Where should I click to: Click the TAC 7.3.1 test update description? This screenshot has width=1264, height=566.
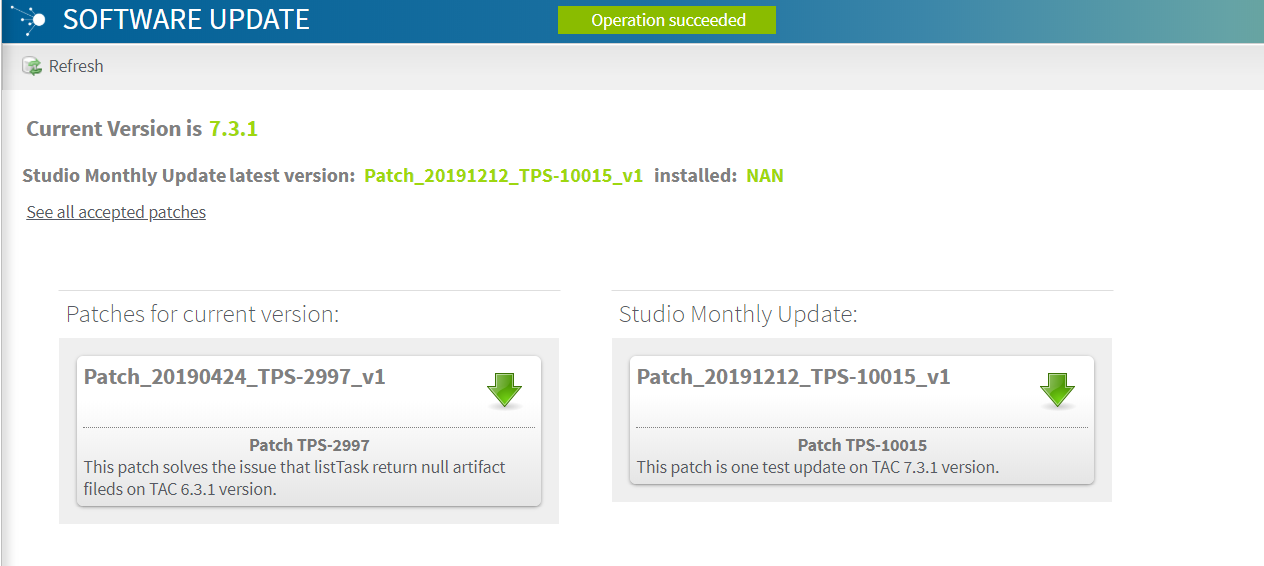pyautogui.click(x=818, y=467)
